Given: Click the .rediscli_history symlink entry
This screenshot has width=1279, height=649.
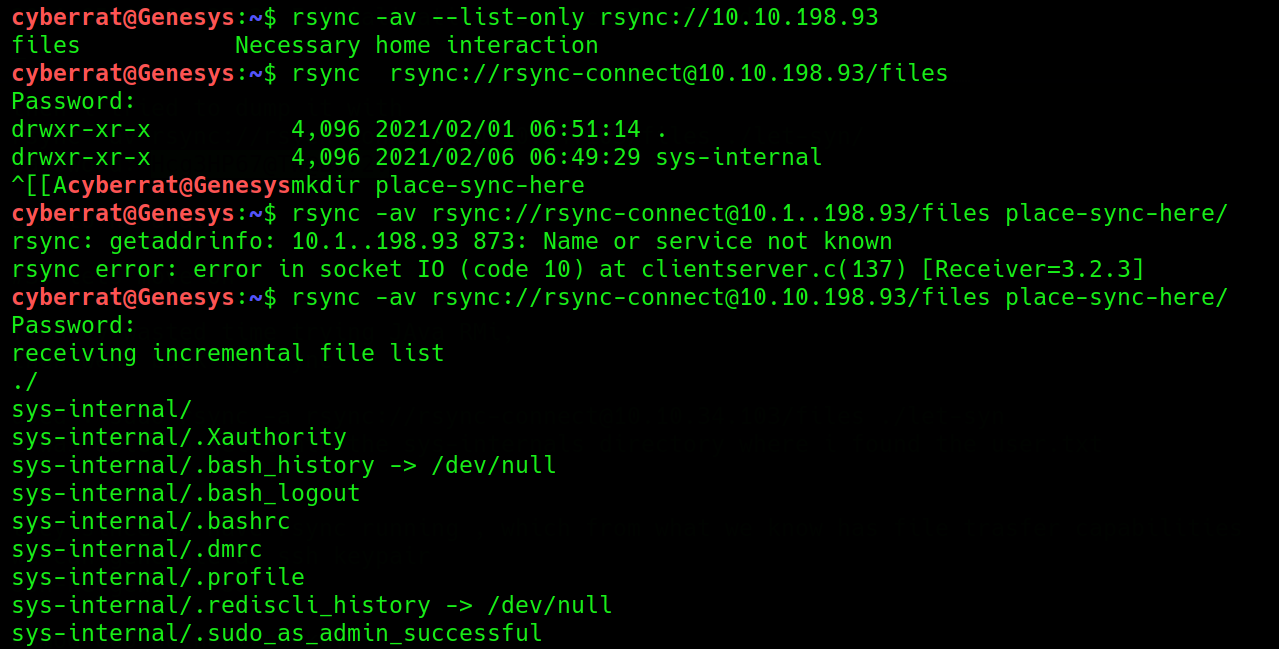Looking at the screenshot, I should point(311,605).
